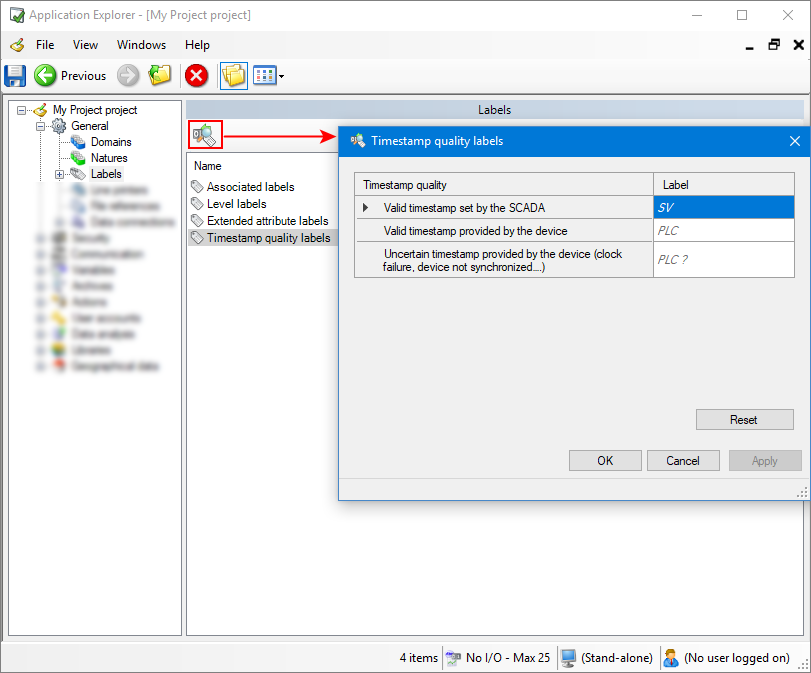Click the Reset button

pos(744,420)
